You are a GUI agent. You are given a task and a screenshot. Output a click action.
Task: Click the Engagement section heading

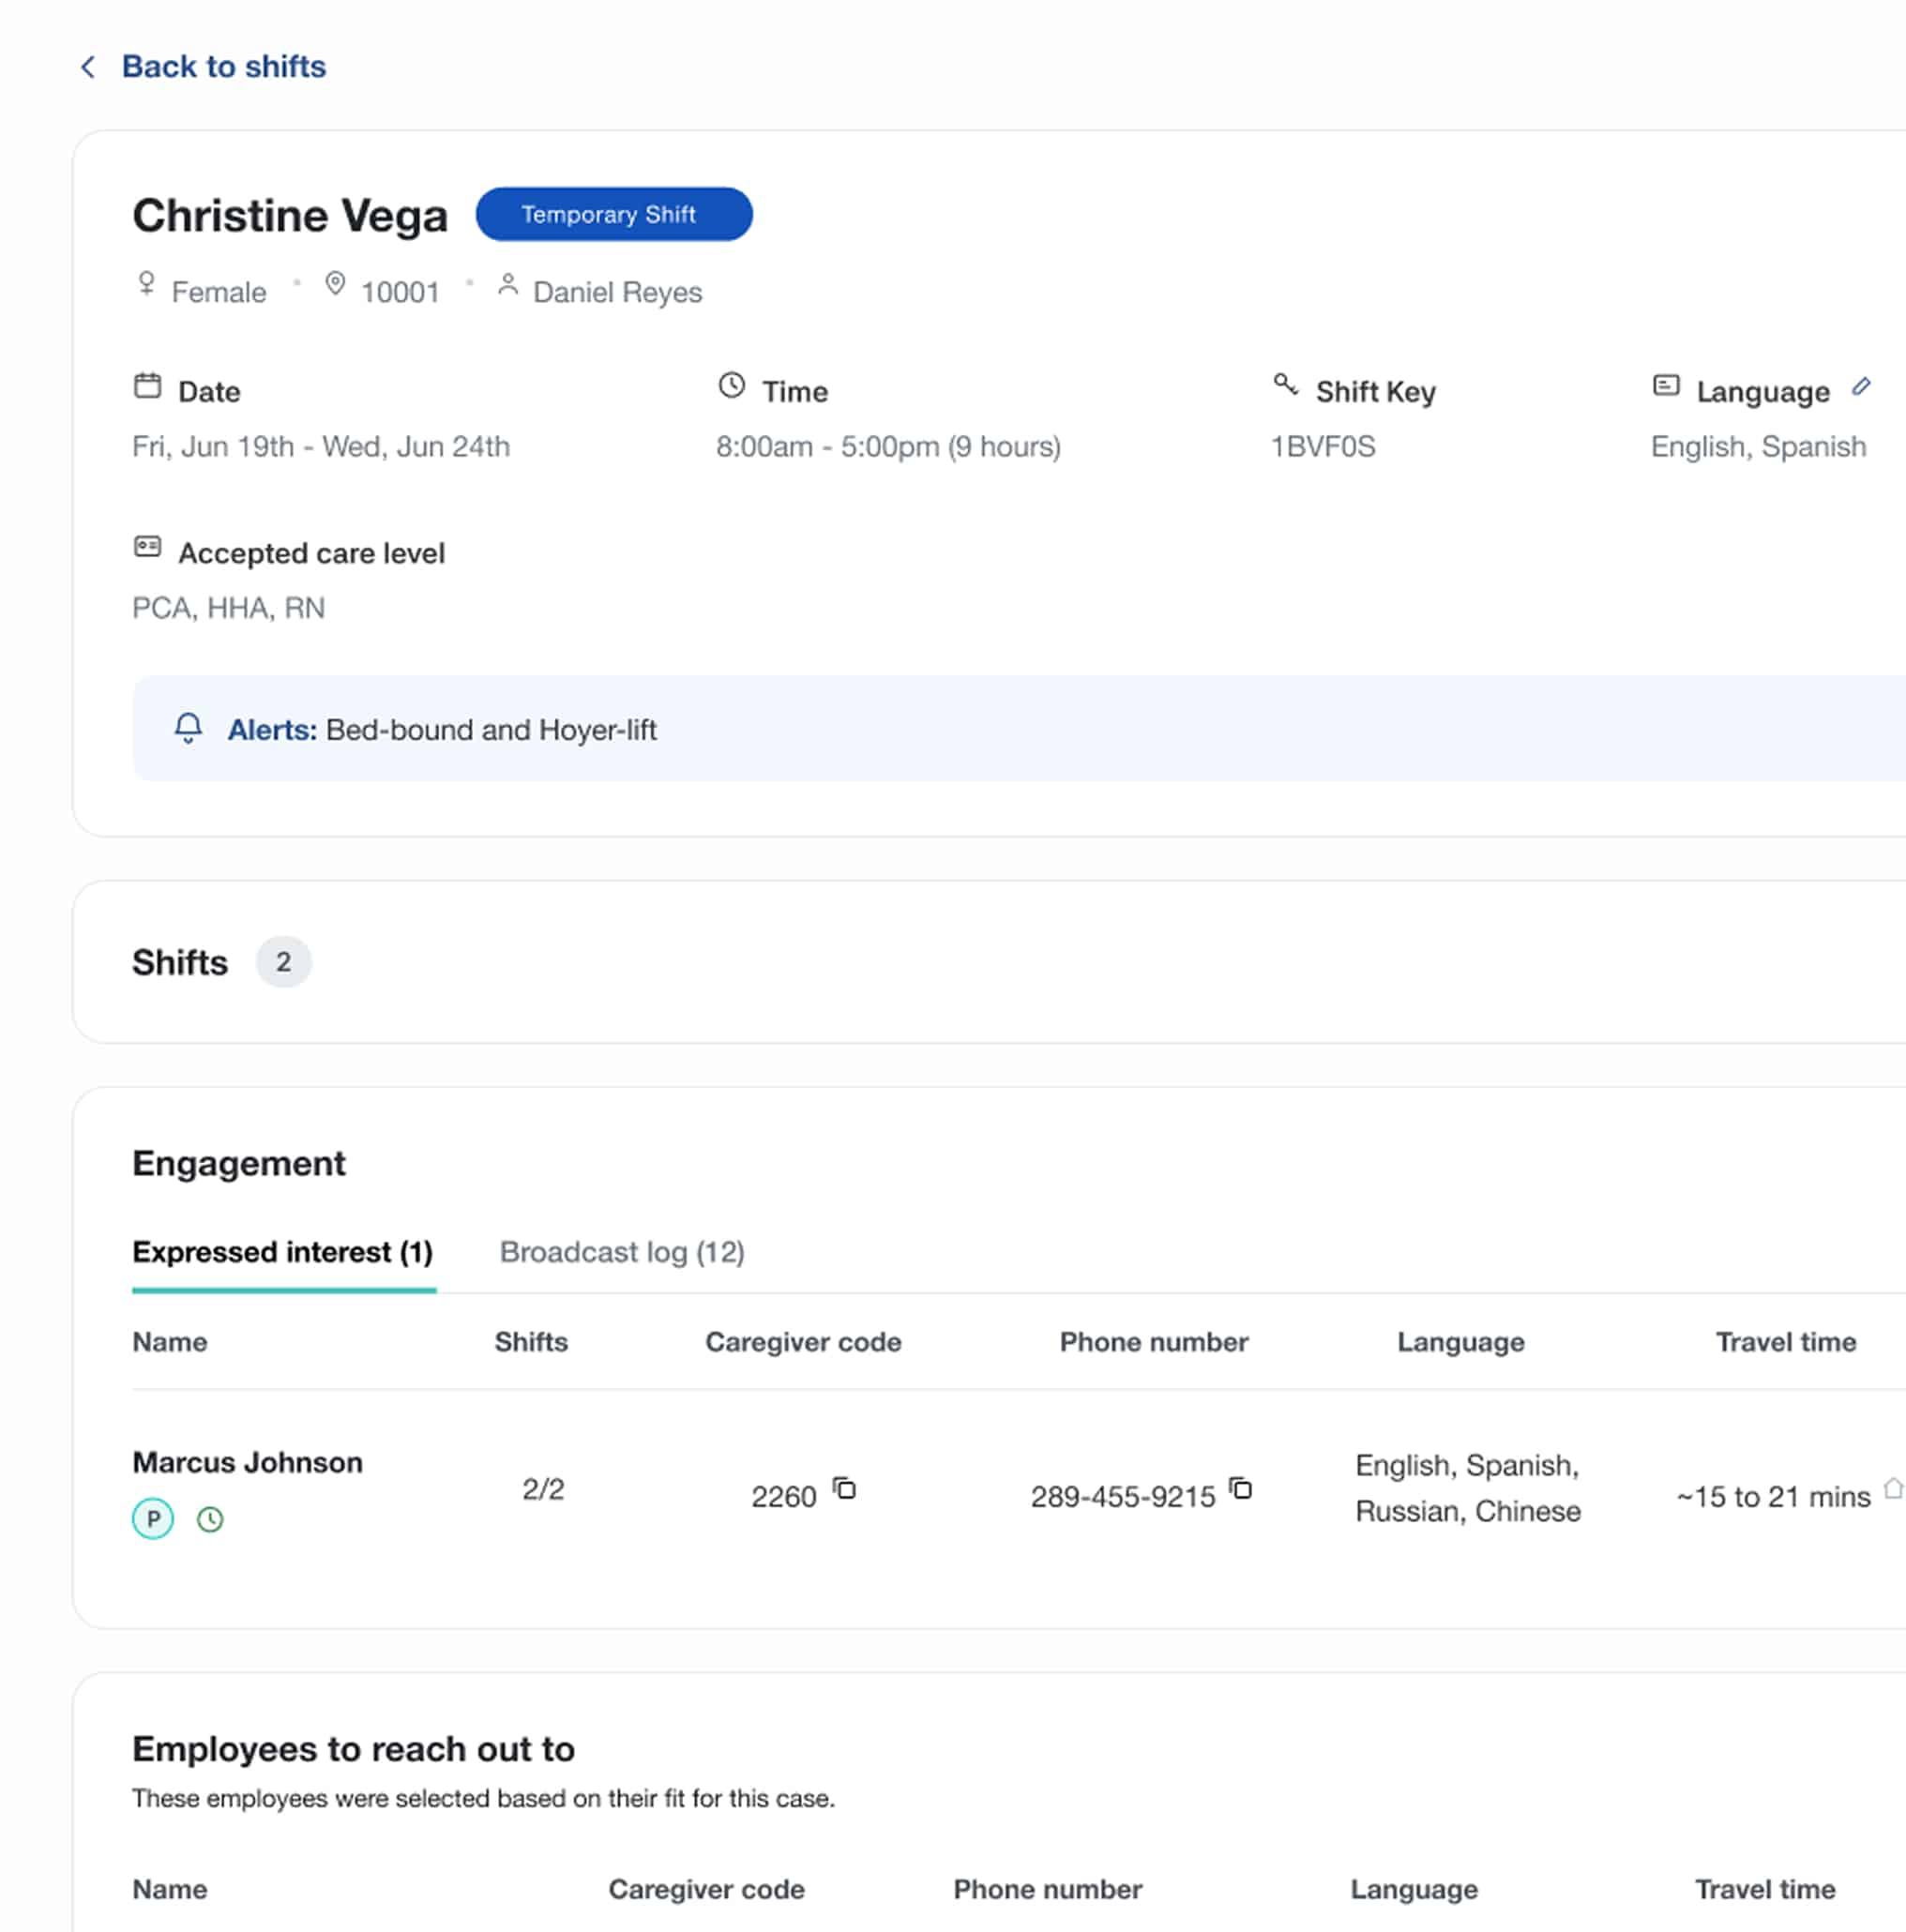239,1163
